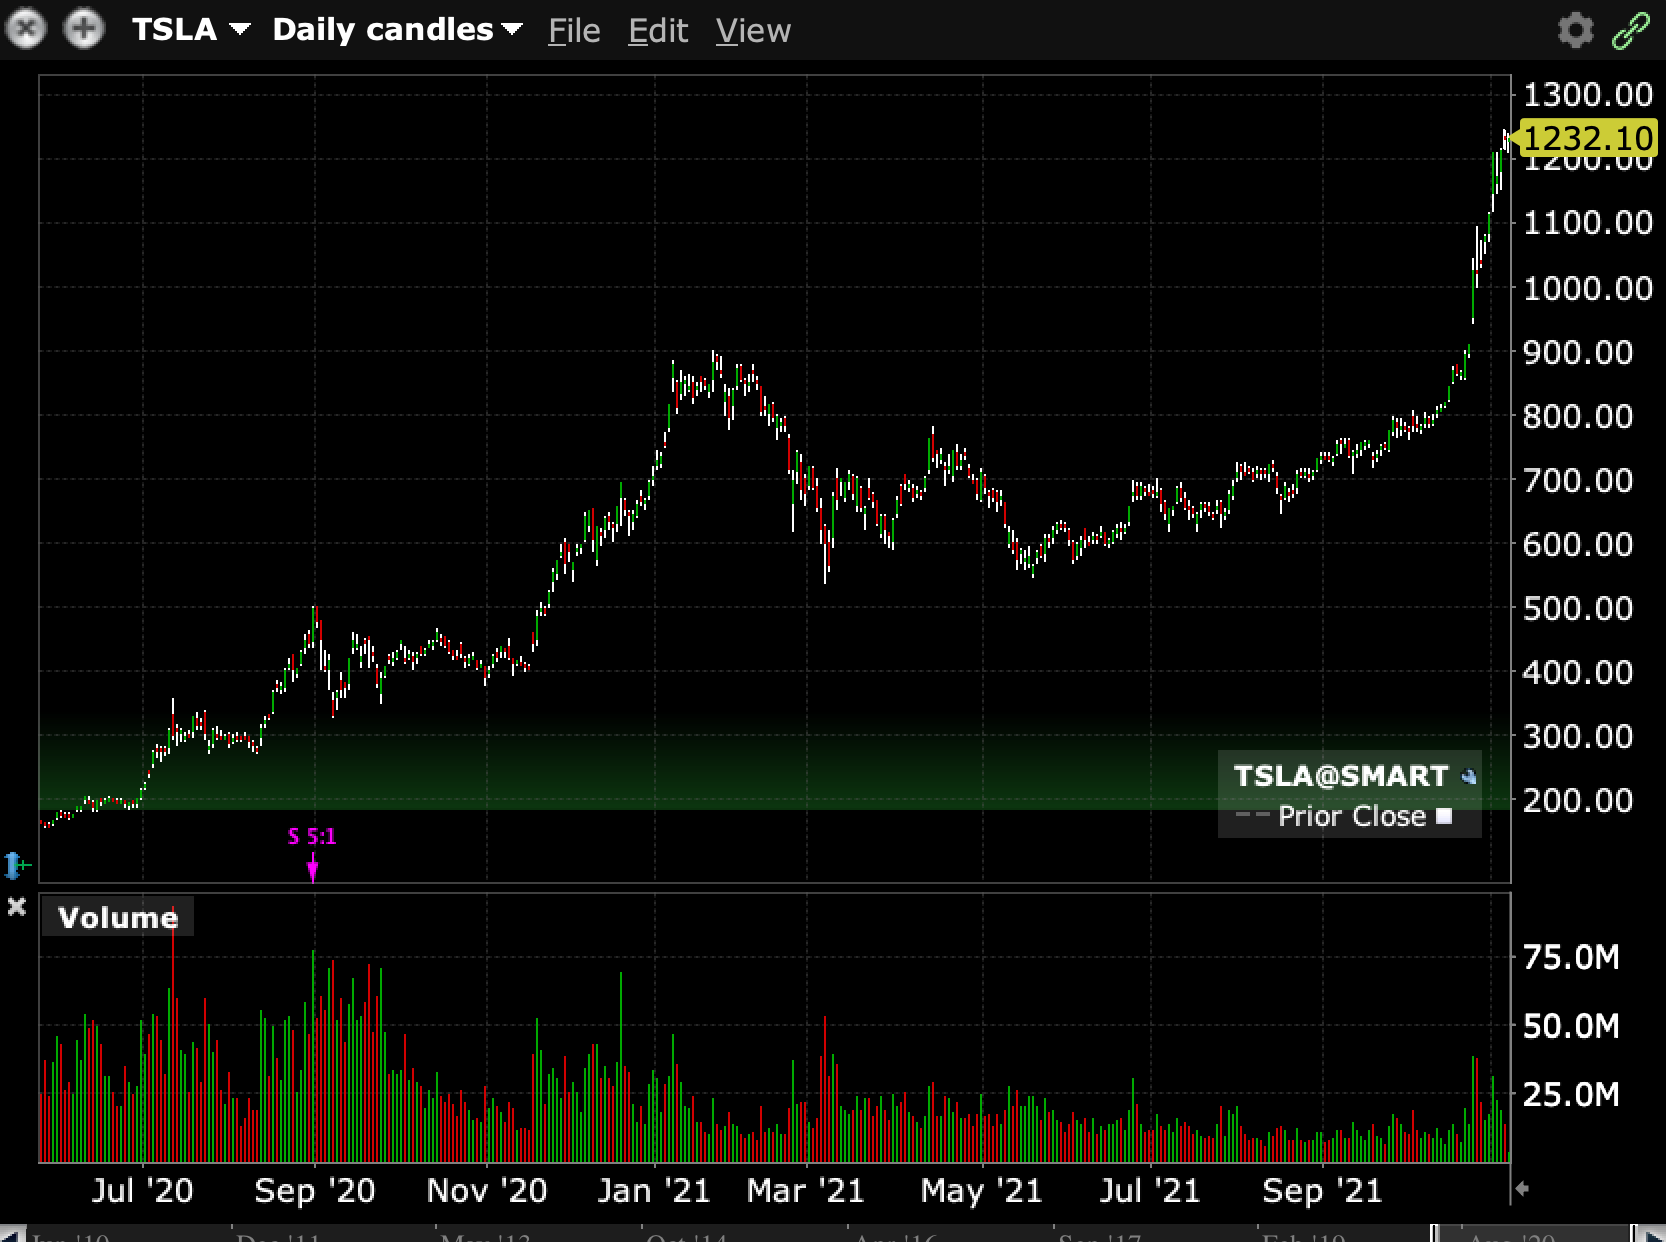Click the 400.00 price axis label
1666x1242 pixels.
point(1577,673)
